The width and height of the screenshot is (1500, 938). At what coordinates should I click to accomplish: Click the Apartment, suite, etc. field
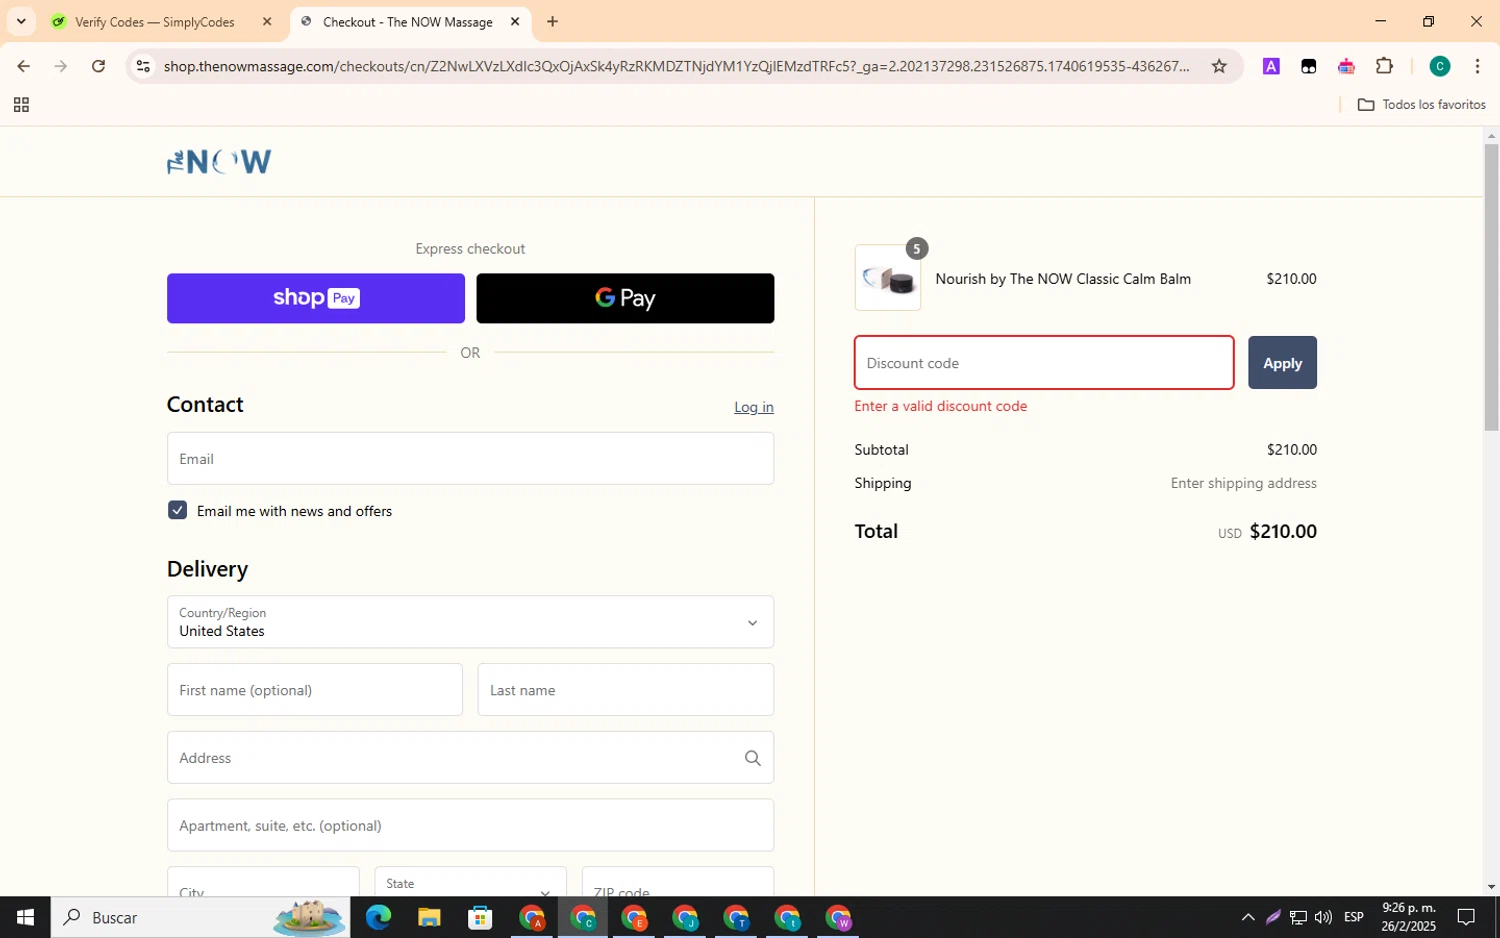click(470, 825)
